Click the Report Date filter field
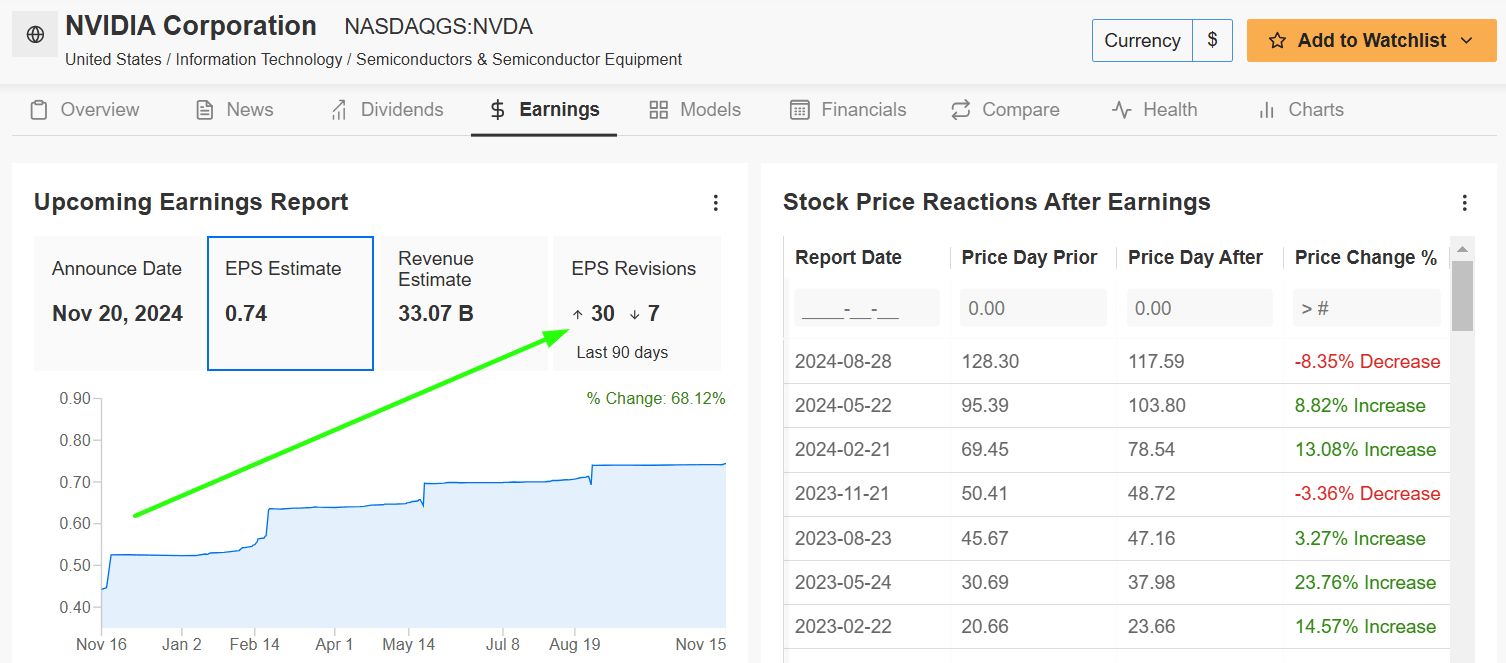 click(867, 308)
